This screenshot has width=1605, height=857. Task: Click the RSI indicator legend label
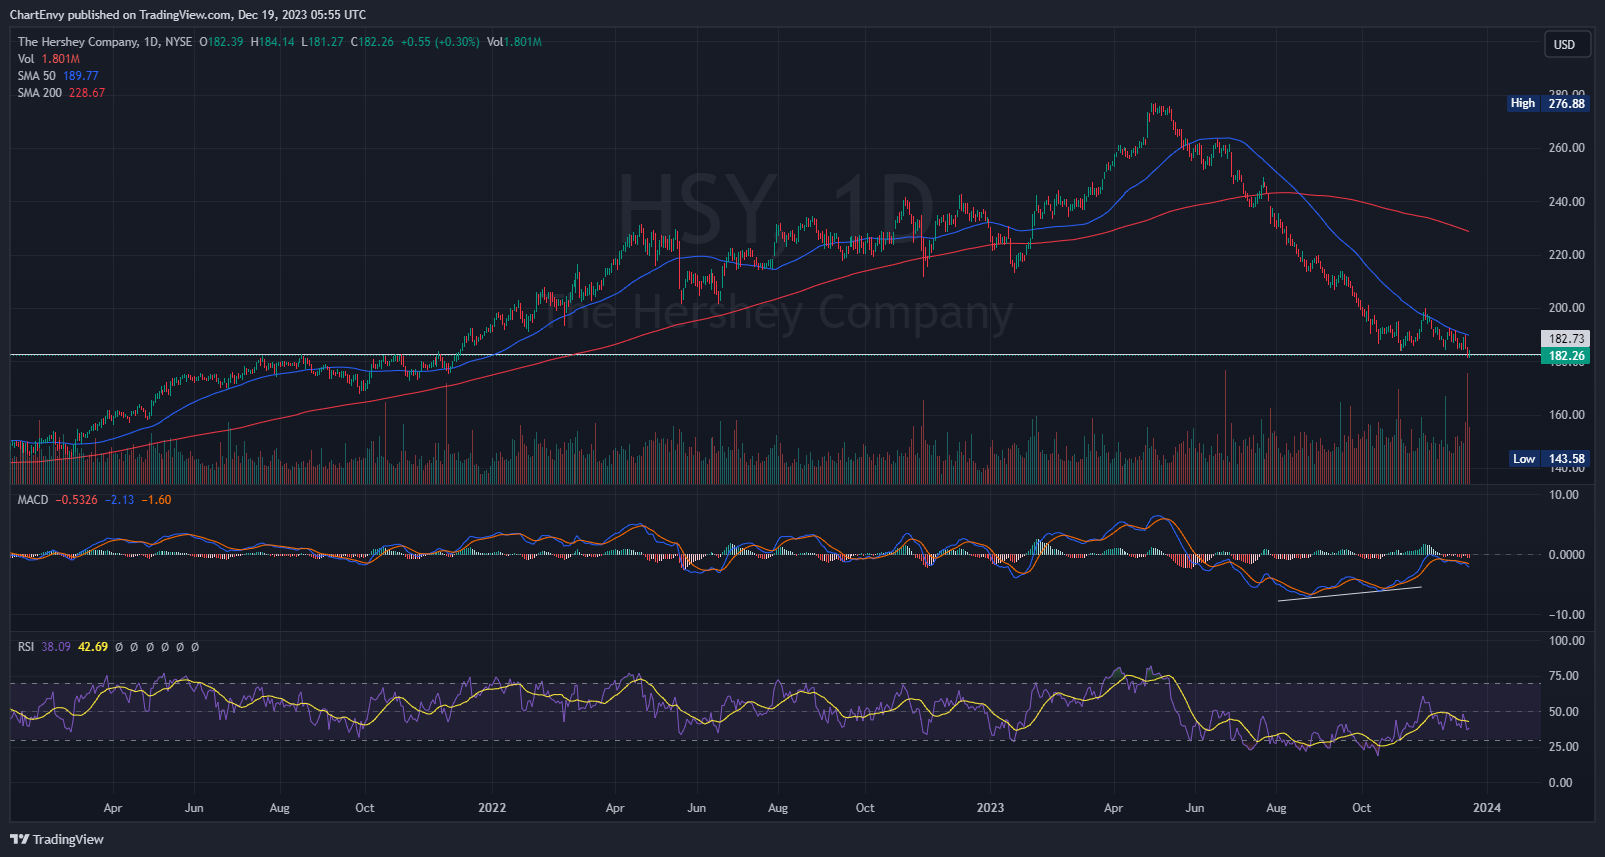[26, 647]
